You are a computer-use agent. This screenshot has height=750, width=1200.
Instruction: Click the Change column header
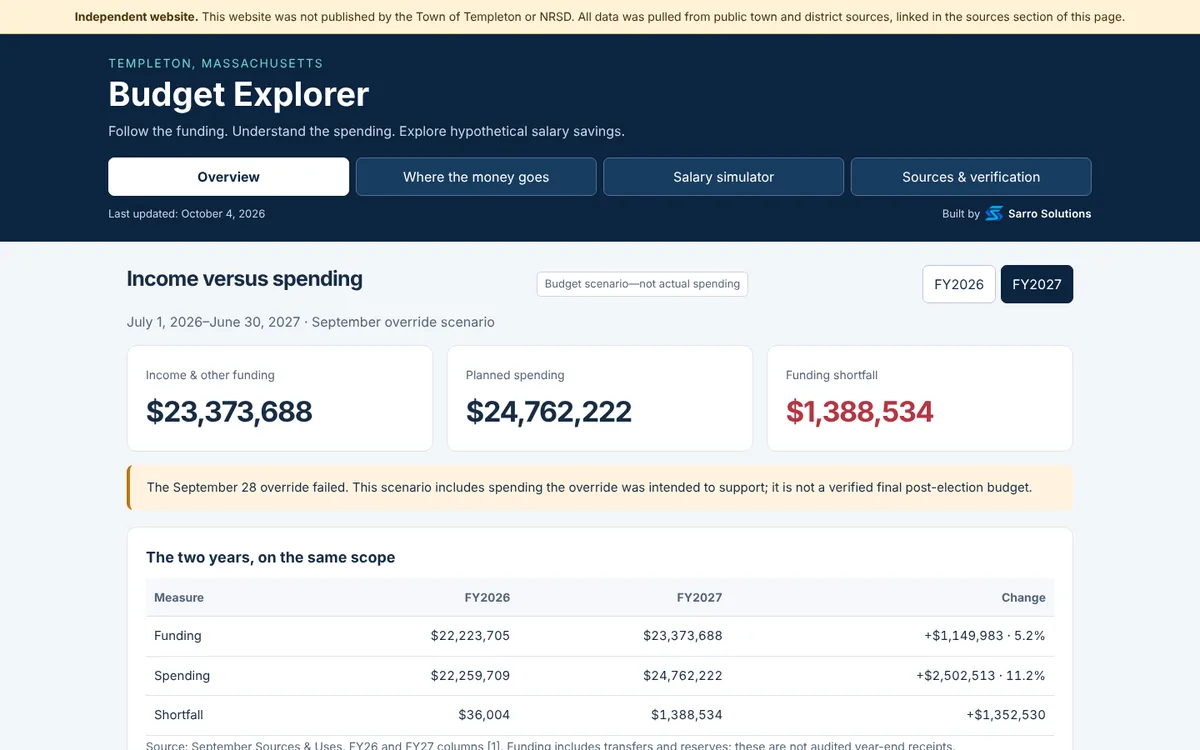pos(1023,598)
